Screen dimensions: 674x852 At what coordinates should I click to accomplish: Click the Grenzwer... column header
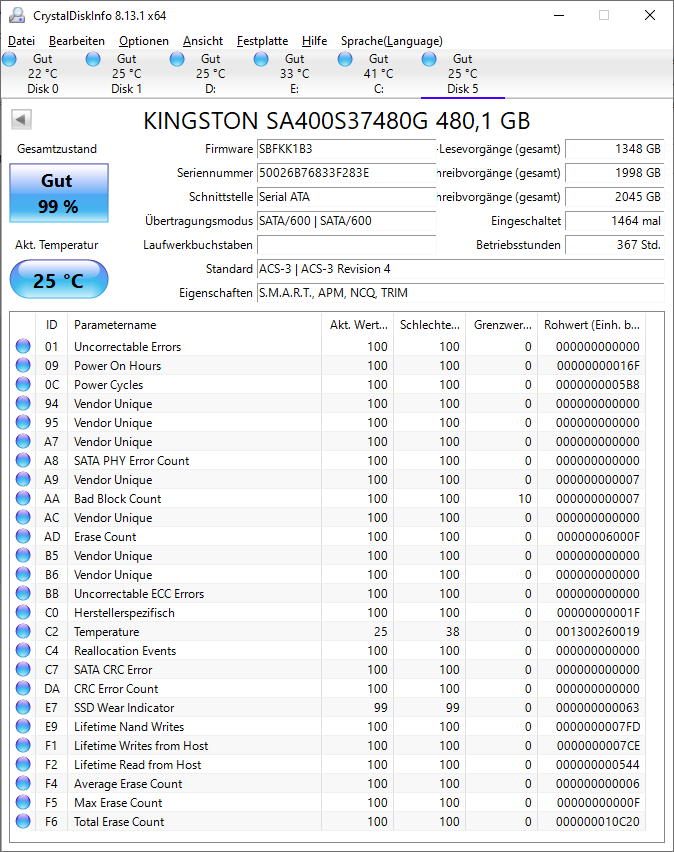point(502,325)
